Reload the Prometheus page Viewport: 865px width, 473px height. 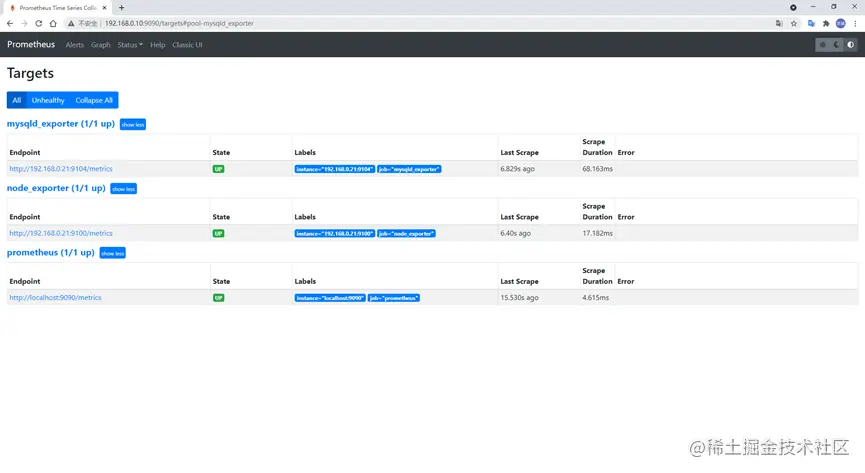click(x=39, y=23)
